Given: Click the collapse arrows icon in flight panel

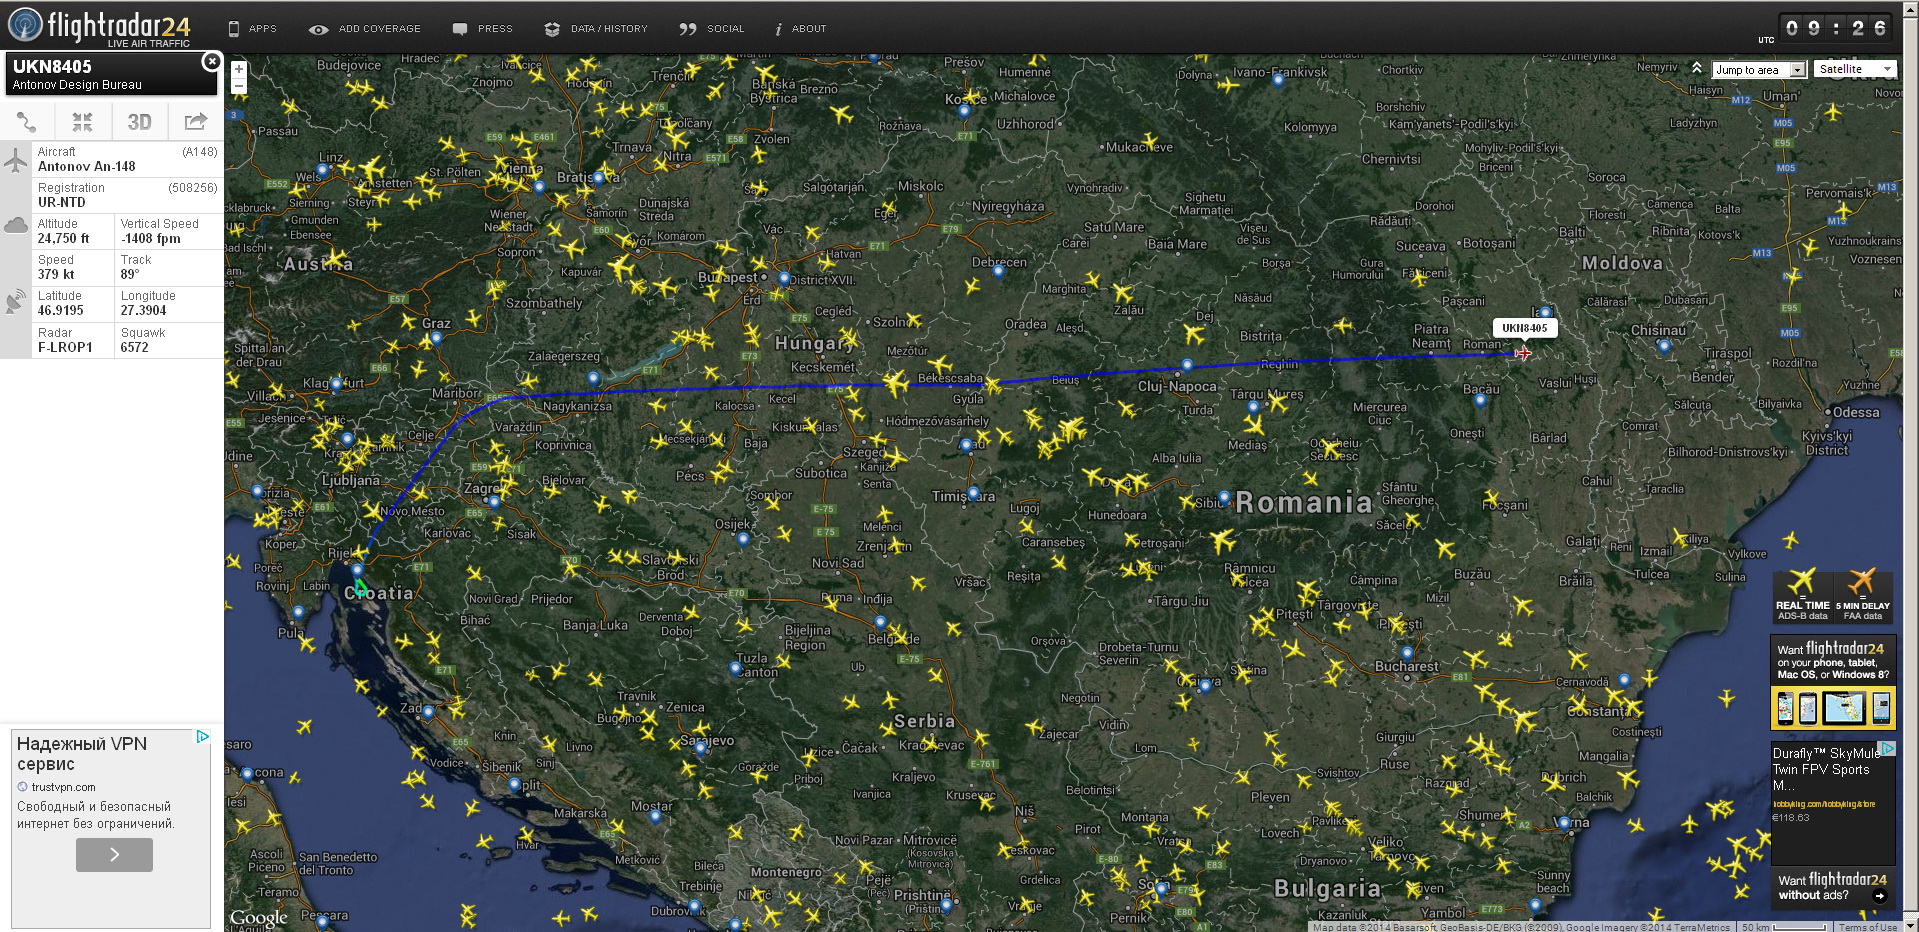Looking at the screenshot, I should pyautogui.click(x=83, y=122).
